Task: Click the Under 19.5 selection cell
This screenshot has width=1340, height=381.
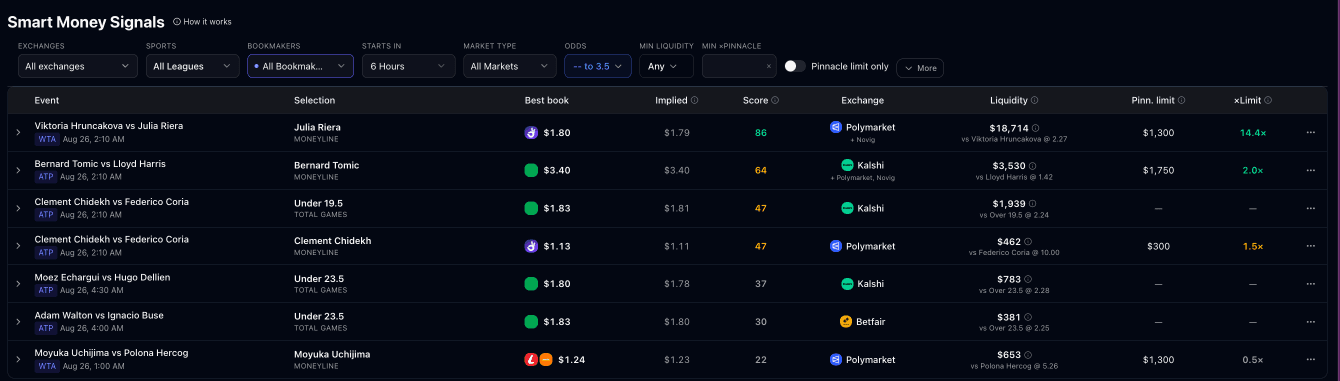Action: pos(320,208)
